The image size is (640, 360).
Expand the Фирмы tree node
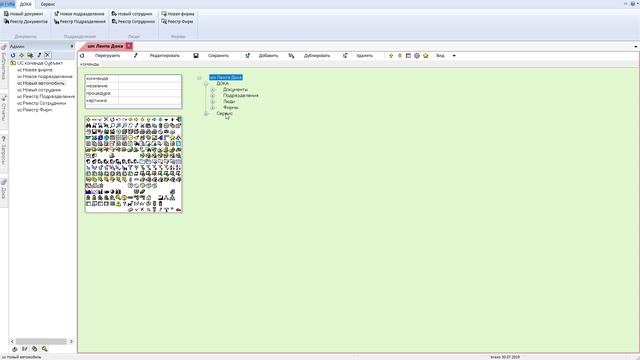(x=213, y=108)
